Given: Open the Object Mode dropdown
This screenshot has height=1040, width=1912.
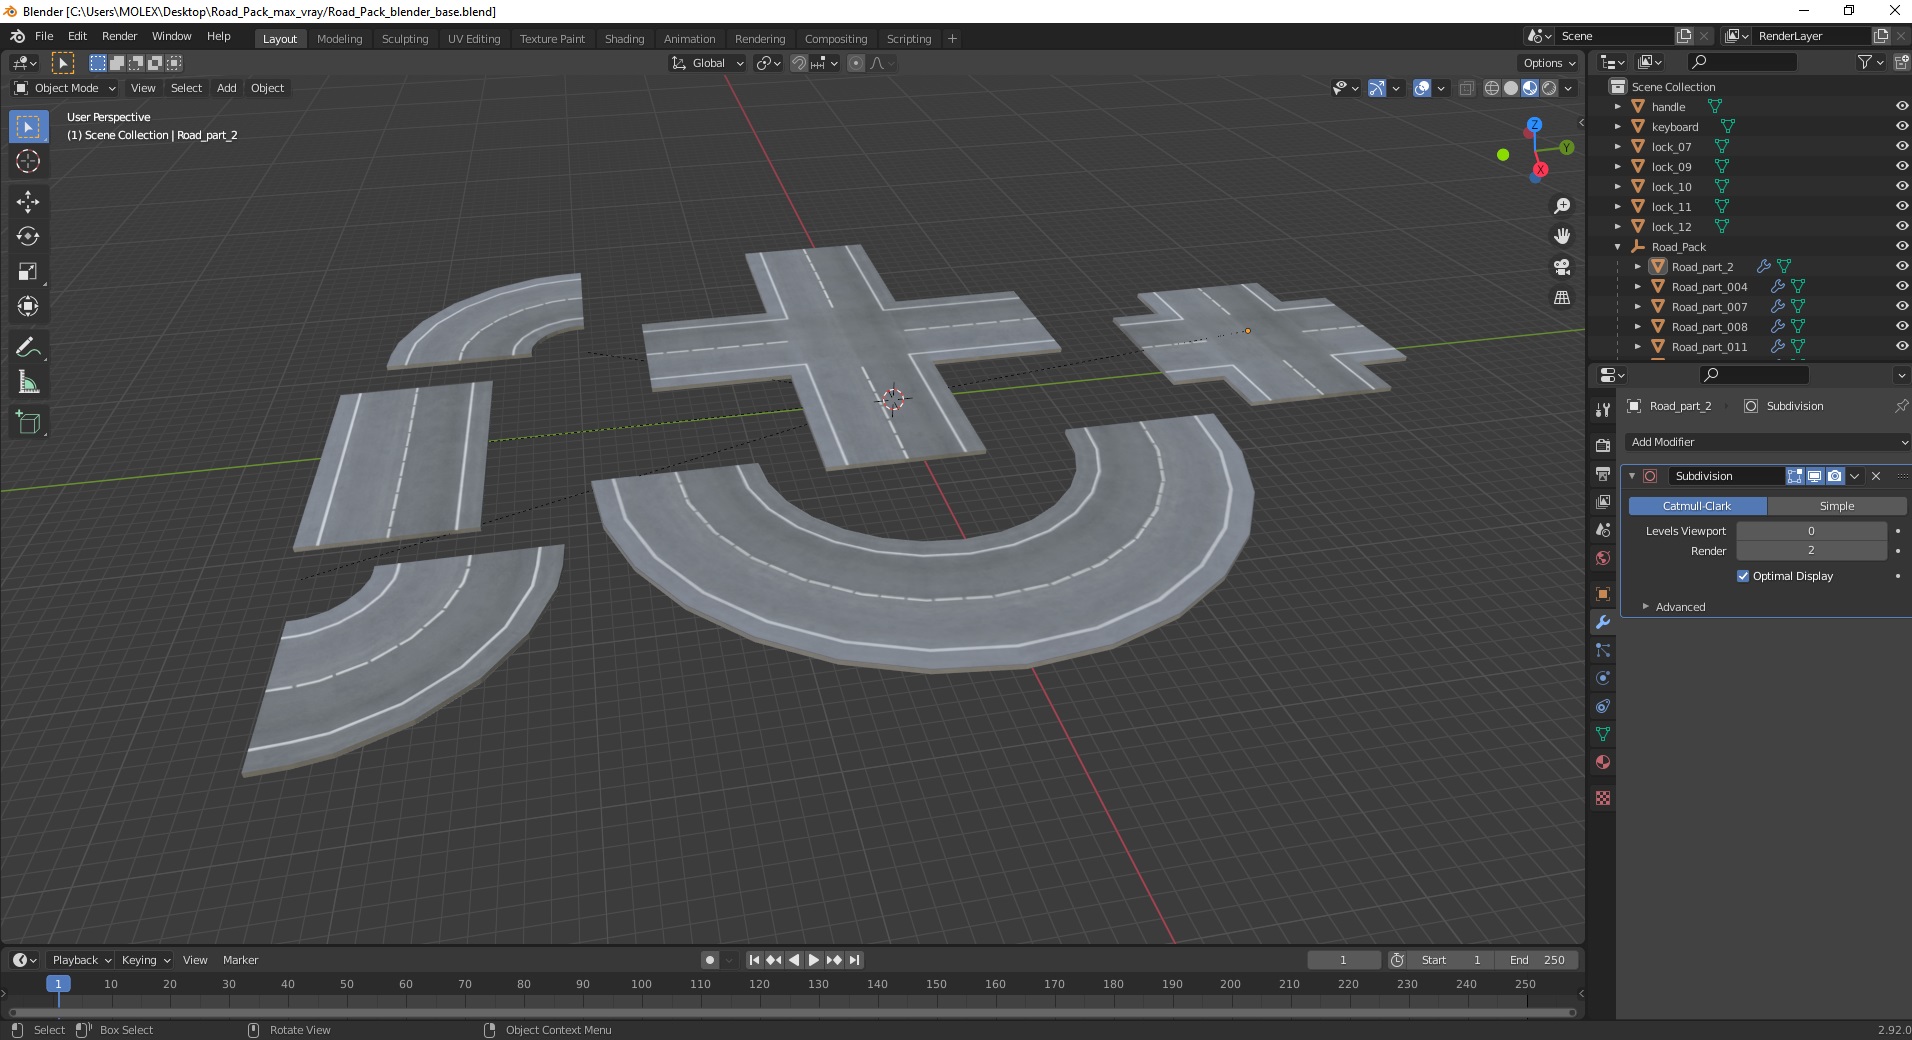Looking at the screenshot, I should click(x=65, y=88).
